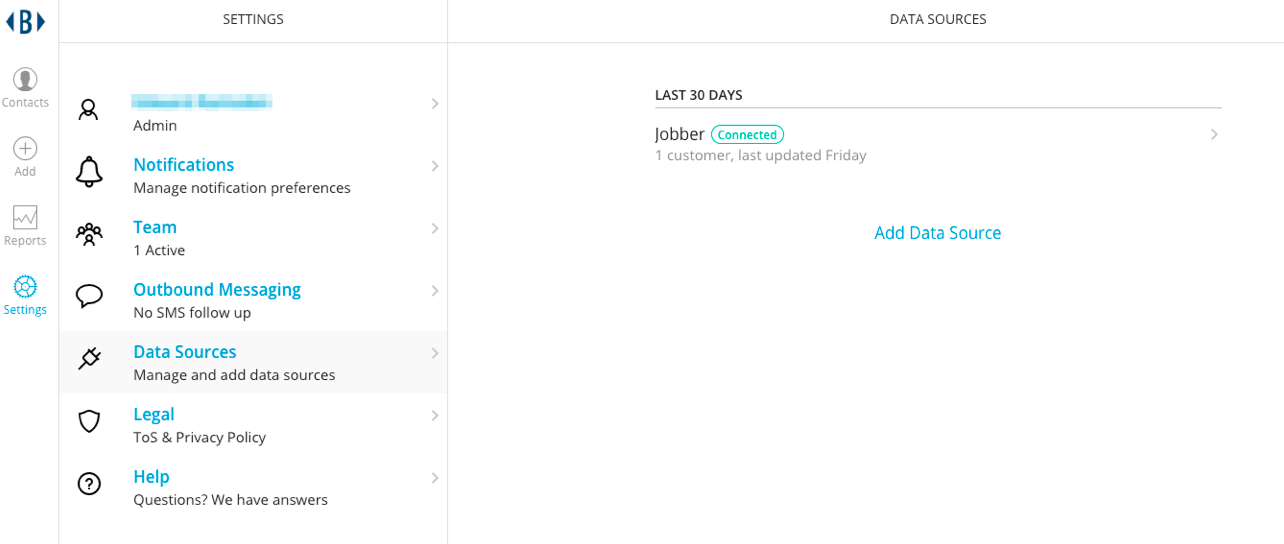Click the app logo in top-left corner

tap(25, 21)
